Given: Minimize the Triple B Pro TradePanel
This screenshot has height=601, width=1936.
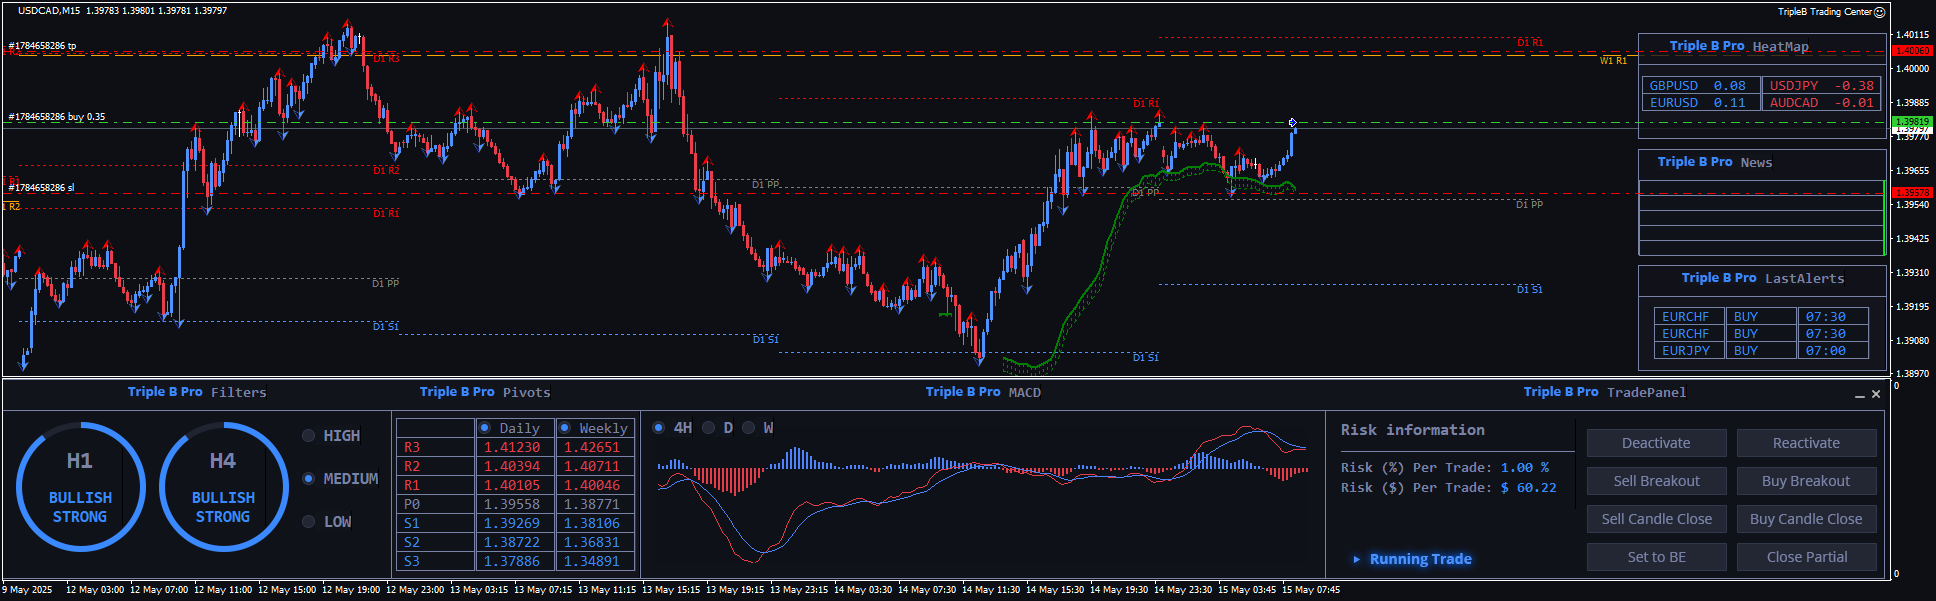Looking at the screenshot, I should [1859, 395].
